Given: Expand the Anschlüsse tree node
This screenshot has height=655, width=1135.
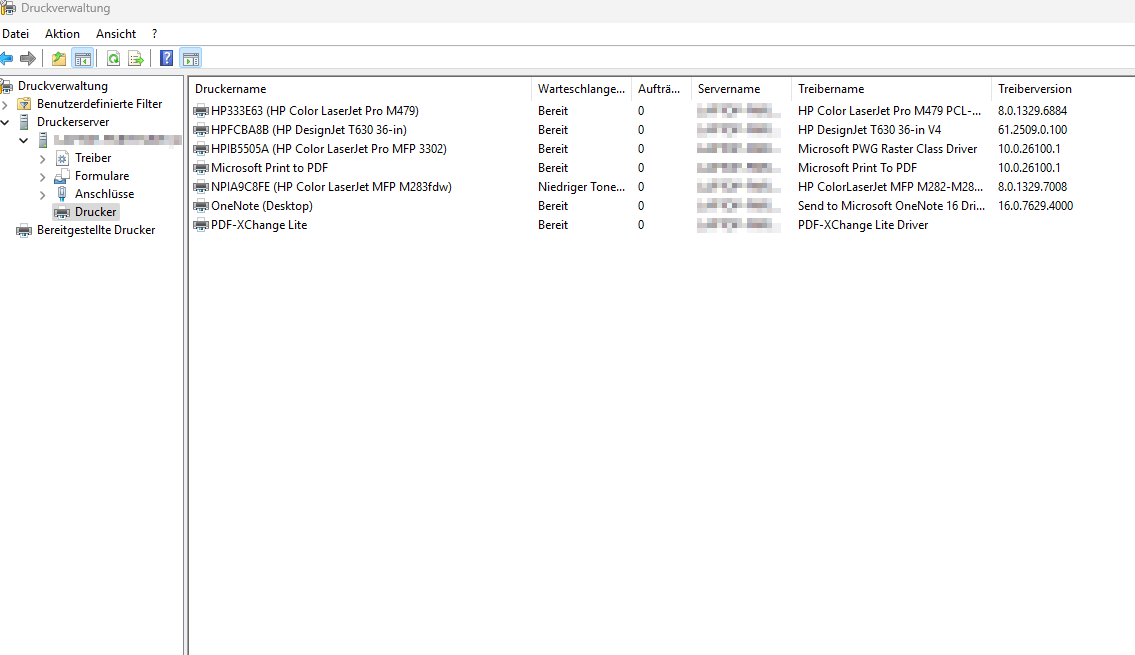Looking at the screenshot, I should pos(42,194).
